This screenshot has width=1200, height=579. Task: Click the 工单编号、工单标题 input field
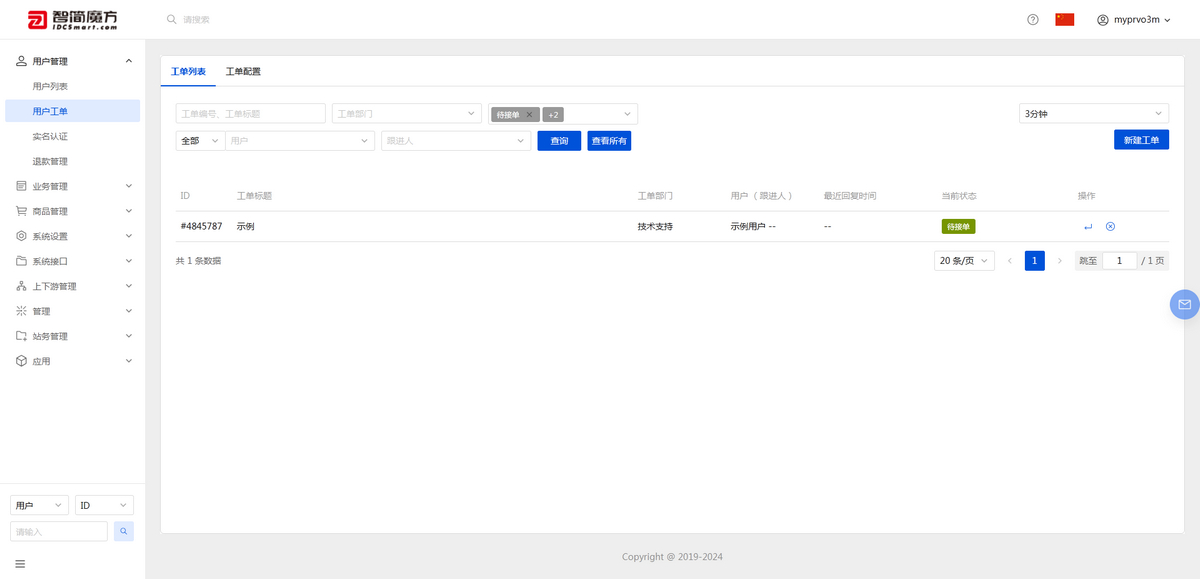(x=250, y=114)
